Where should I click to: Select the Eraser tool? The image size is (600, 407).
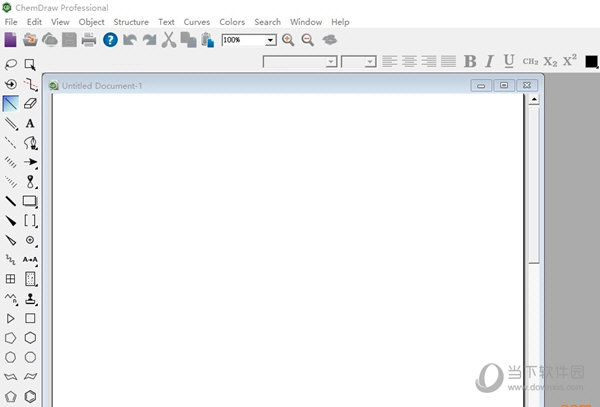pyautogui.click(x=30, y=103)
